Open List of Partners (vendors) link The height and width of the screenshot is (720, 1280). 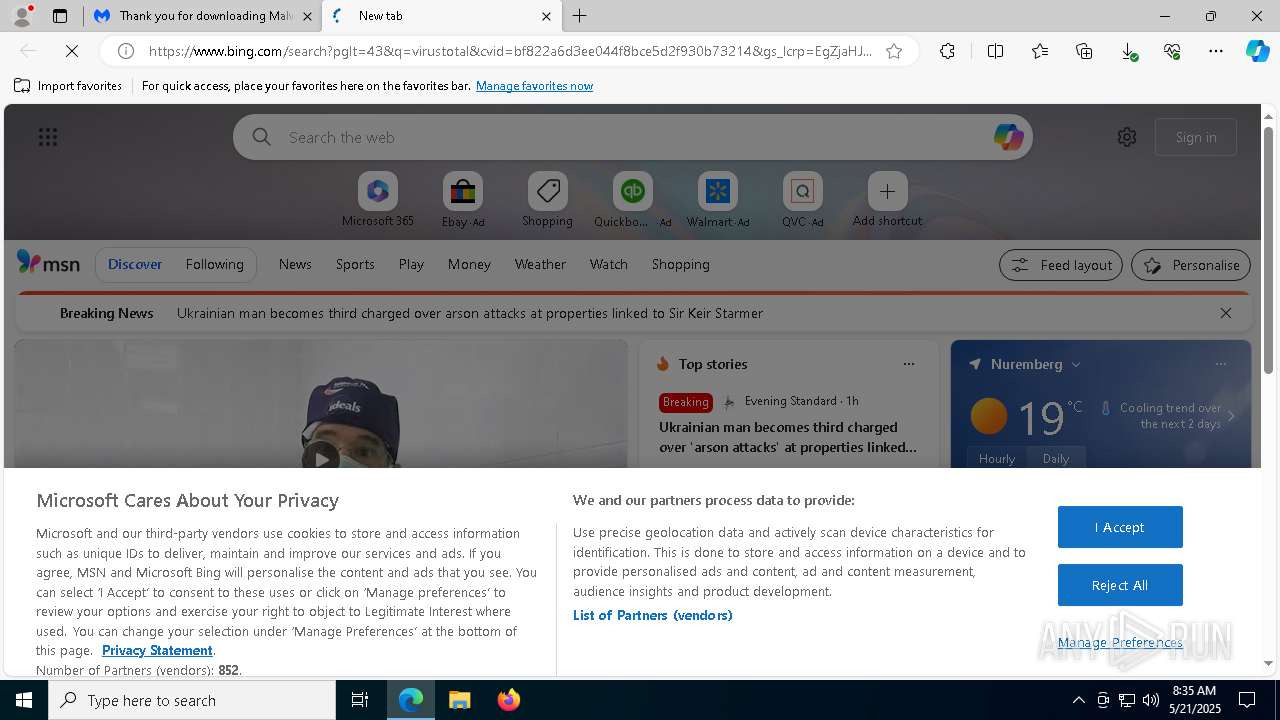click(653, 615)
